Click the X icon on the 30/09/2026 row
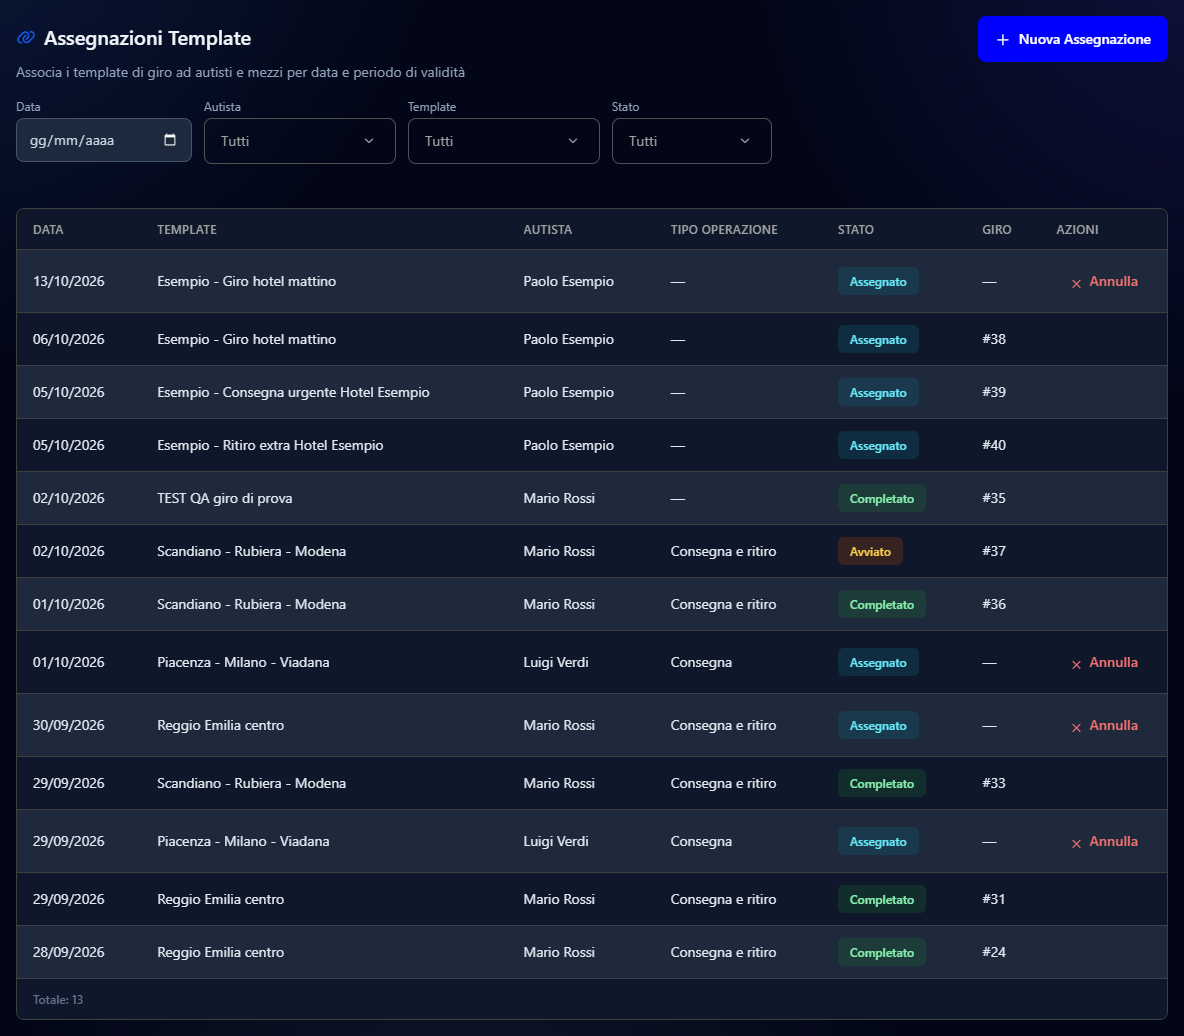 [x=1077, y=727]
